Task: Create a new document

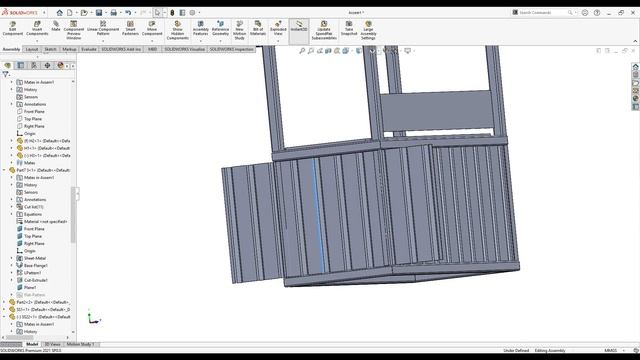Action: tap(70, 13)
